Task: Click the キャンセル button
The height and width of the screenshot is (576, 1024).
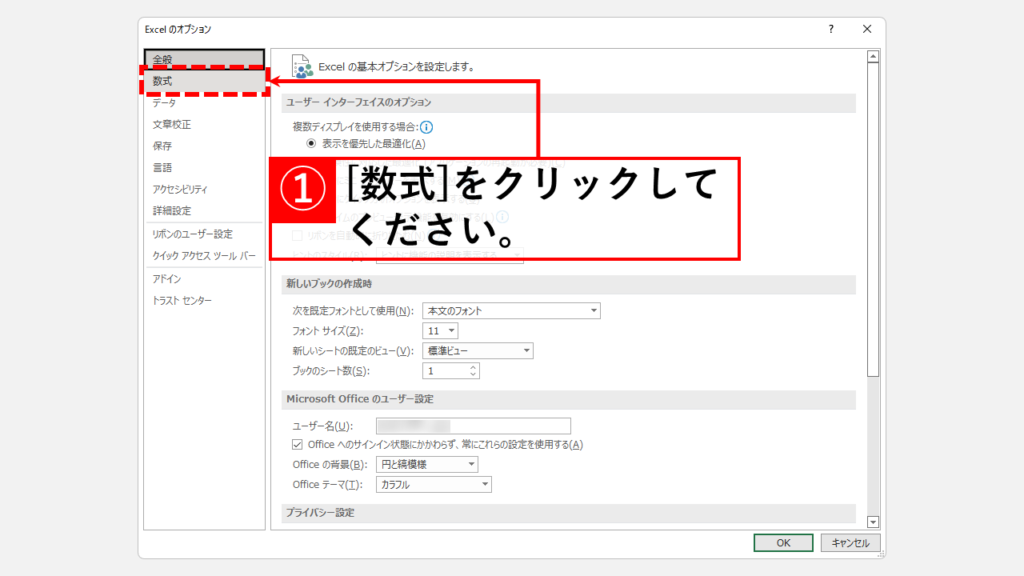Action: (851, 543)
